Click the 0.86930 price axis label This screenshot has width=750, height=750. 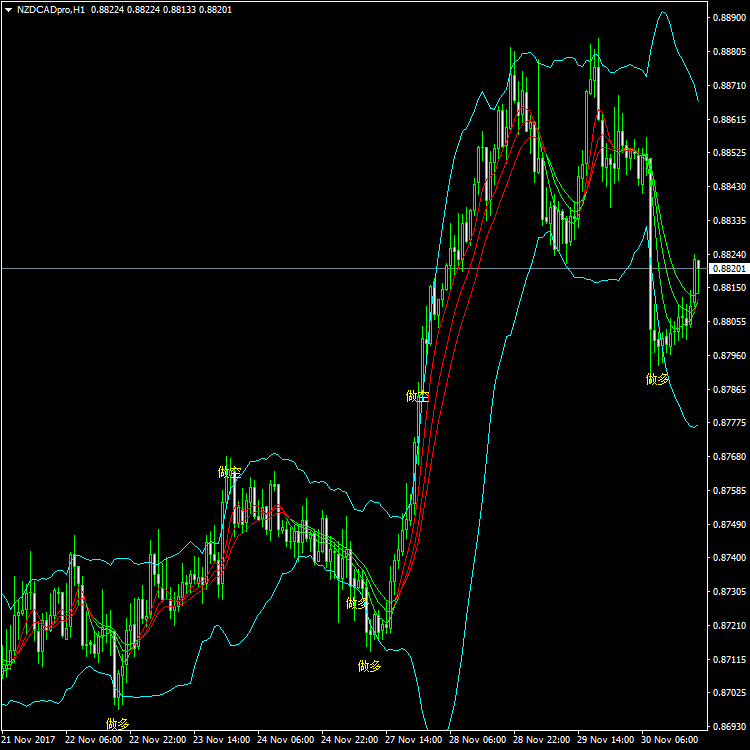[729, 726]
